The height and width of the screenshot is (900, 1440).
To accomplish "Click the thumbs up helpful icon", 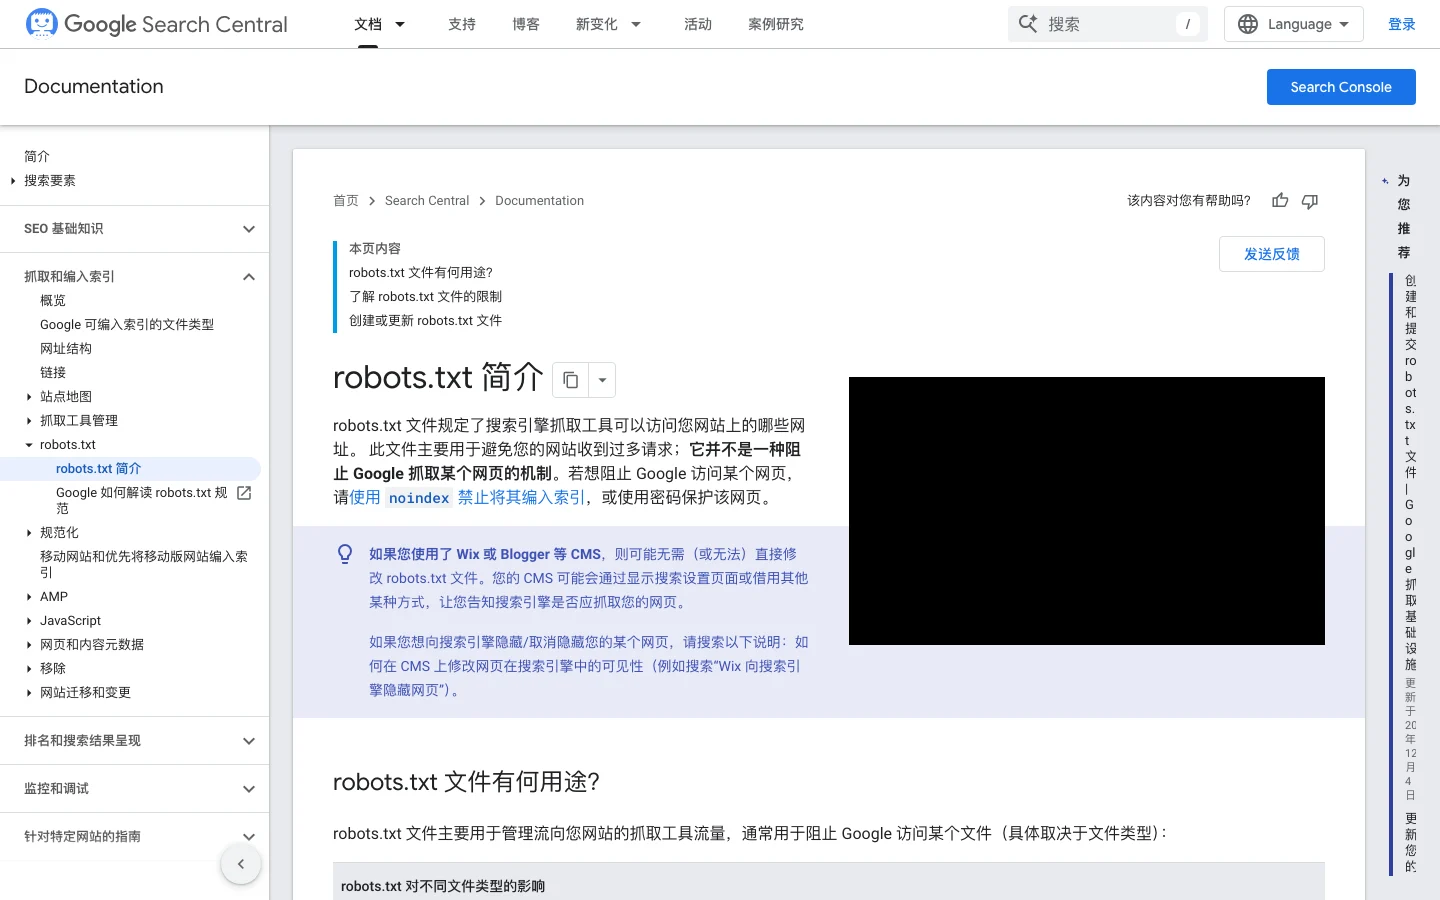I will coord(1280,201).
